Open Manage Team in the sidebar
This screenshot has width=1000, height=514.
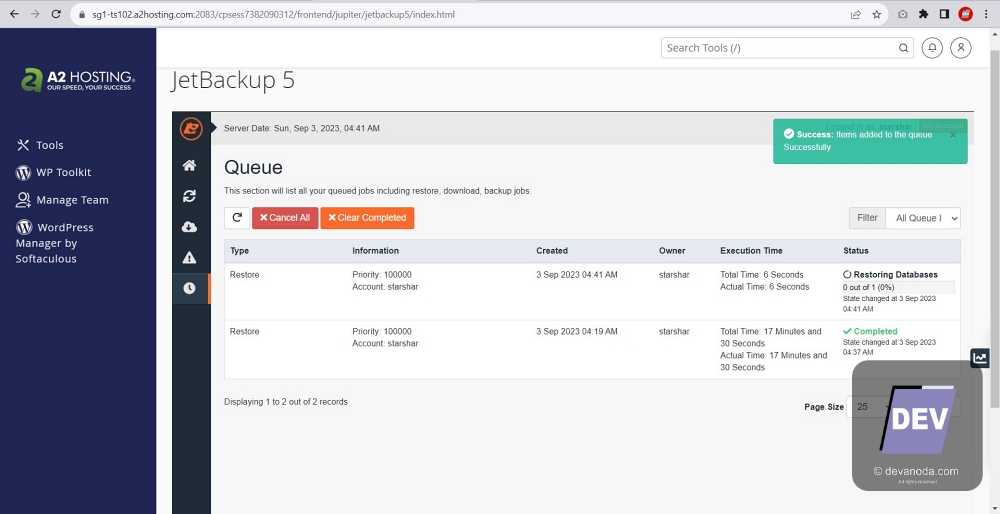pos(62,200)
